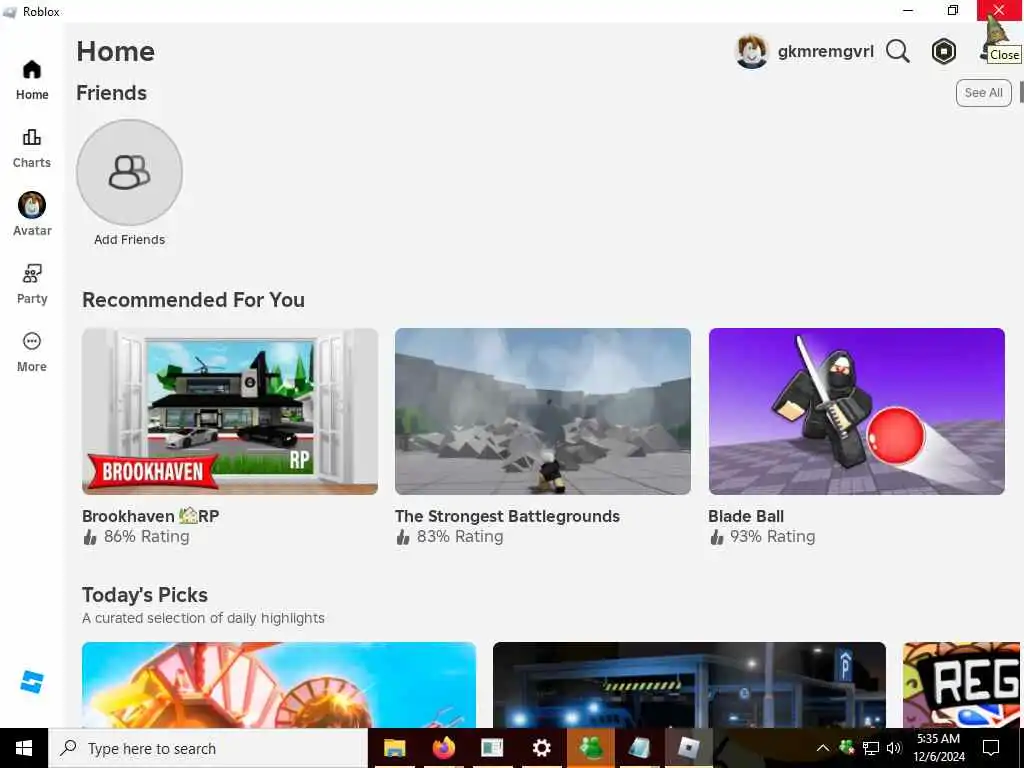This screenshot has width=1024, height=768.
Task: Click the Add Friends circle button
Action: click(129, 172)
